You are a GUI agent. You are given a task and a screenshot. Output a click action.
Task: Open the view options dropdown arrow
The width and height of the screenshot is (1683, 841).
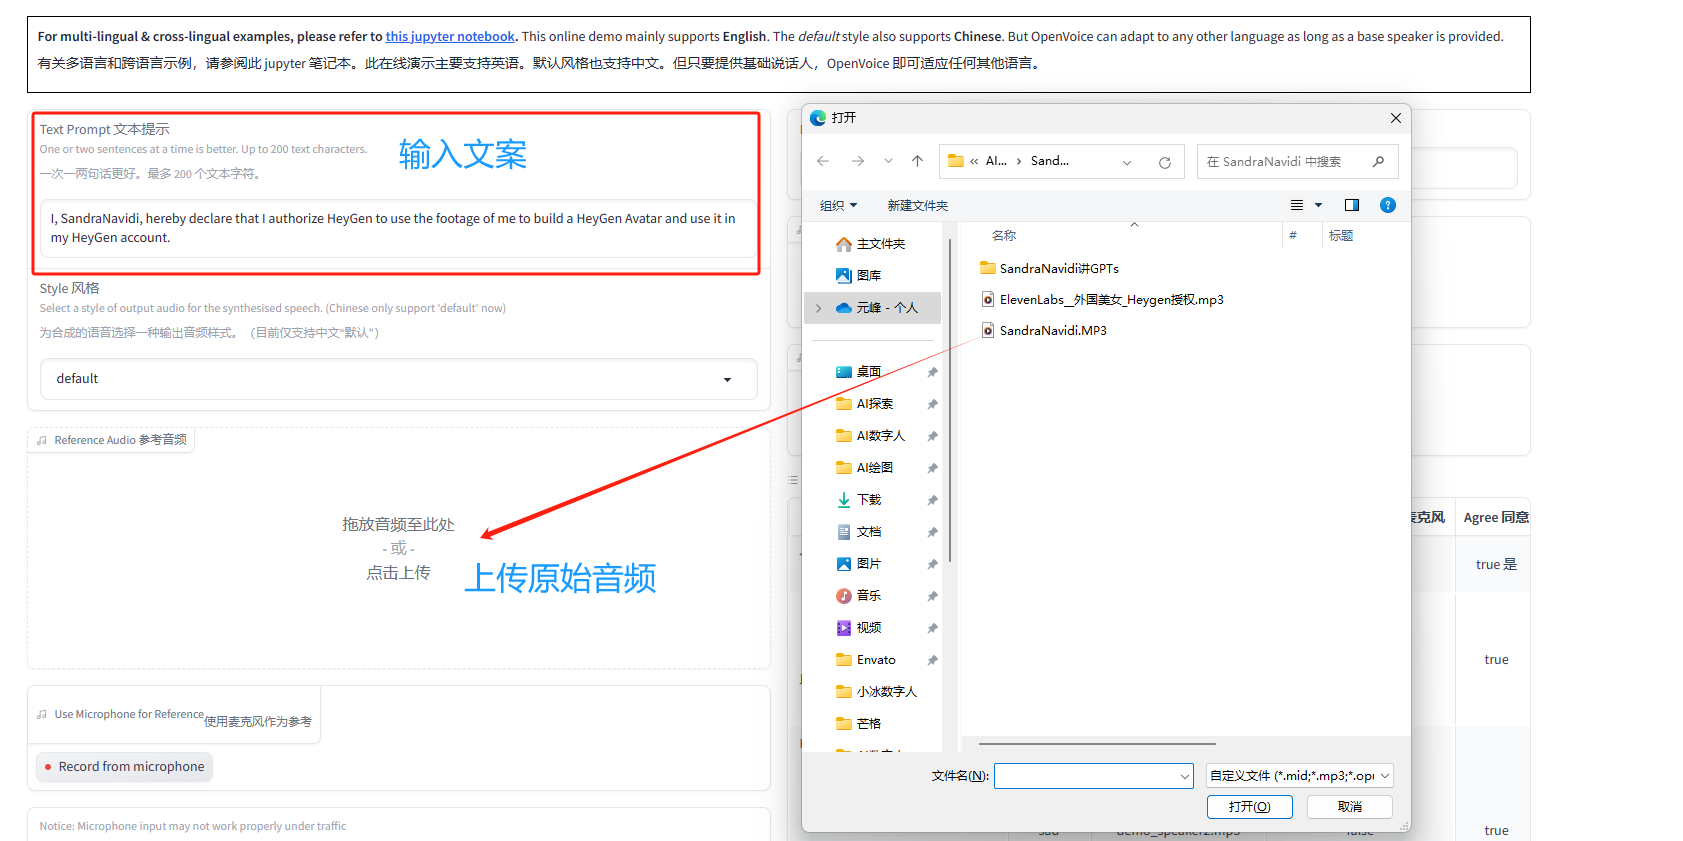1318,205
